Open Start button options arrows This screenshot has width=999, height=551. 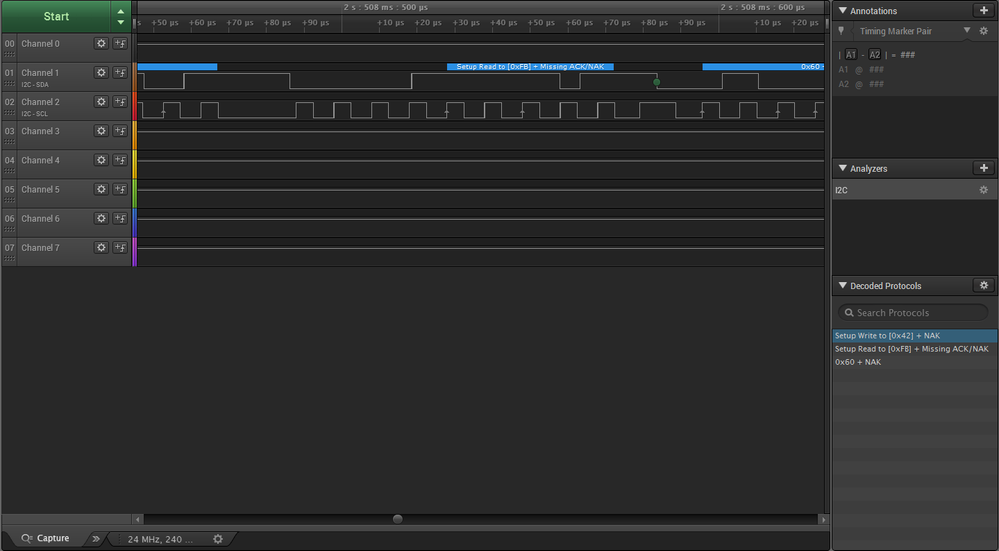coord(120,17)
